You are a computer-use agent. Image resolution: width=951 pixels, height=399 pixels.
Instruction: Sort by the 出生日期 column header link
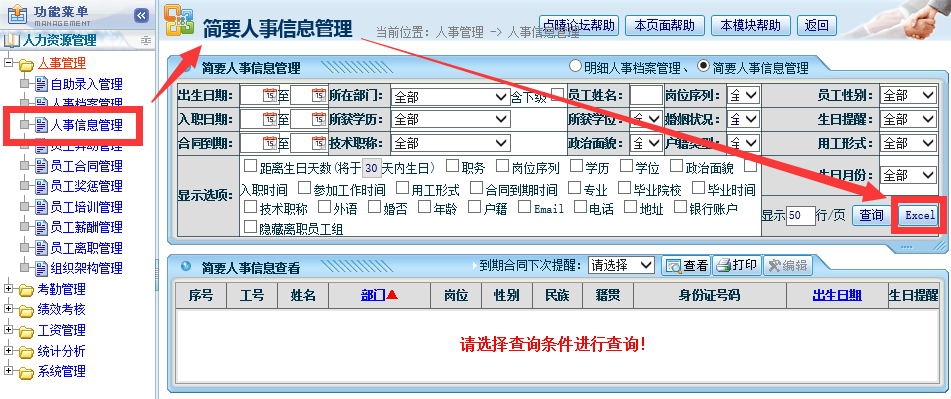point(837,295)
